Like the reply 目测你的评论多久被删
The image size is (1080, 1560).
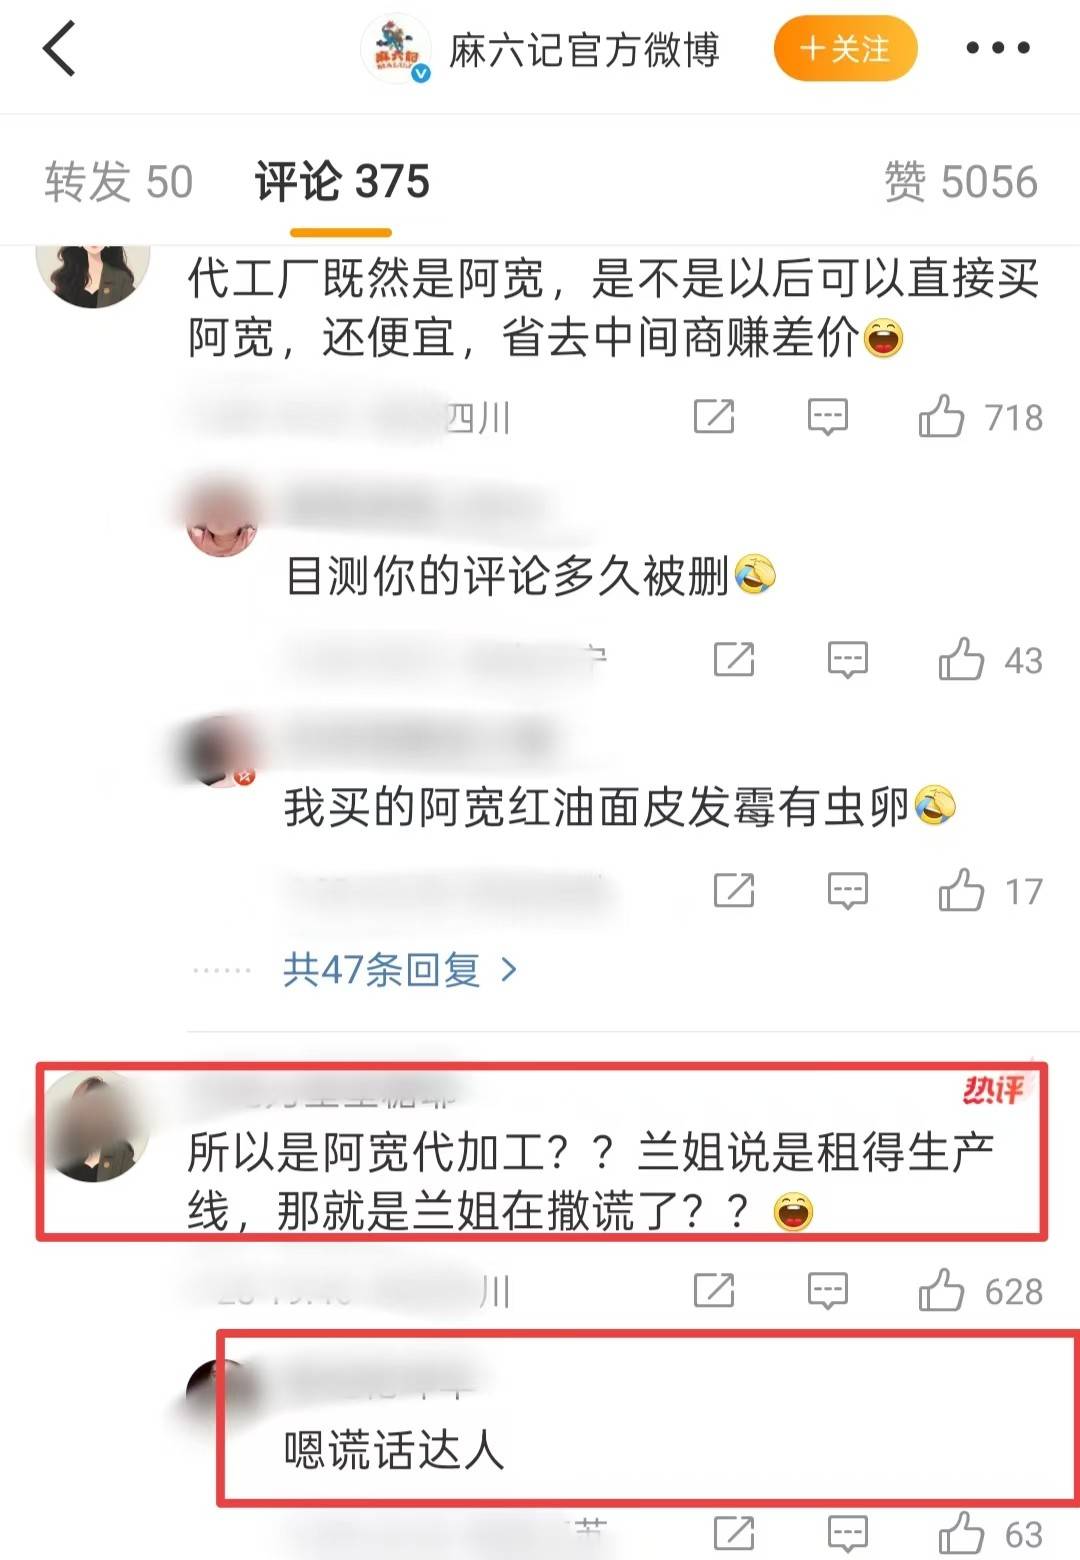pos(990,660)
